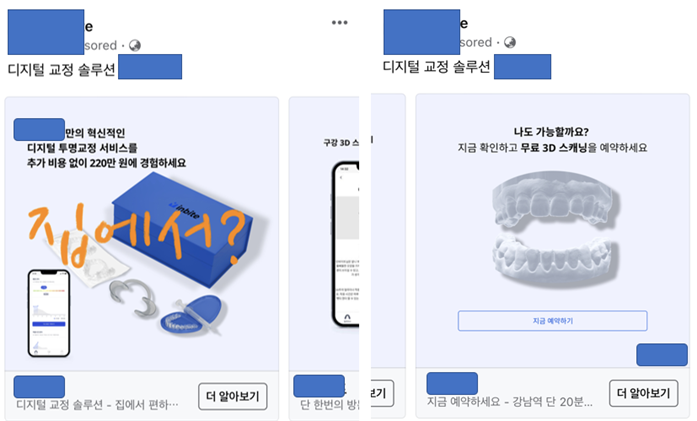Open the three-dot post options menu
The height and width of the screenshot is (421, 697).
tap(339, 23)
